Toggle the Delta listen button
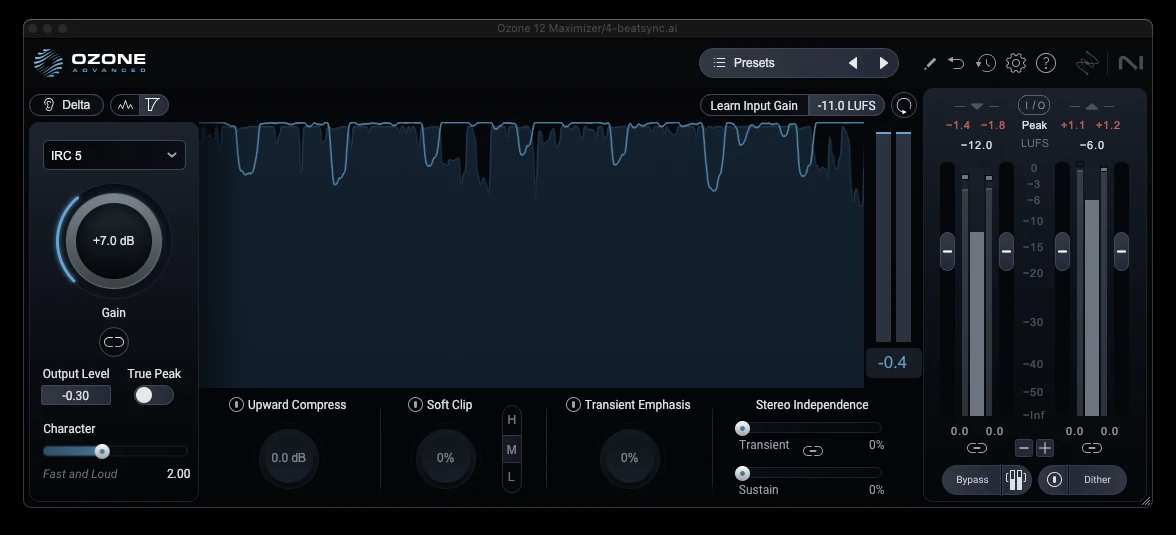This screenshot has height=535, width=1176. (x=67, y=105)
